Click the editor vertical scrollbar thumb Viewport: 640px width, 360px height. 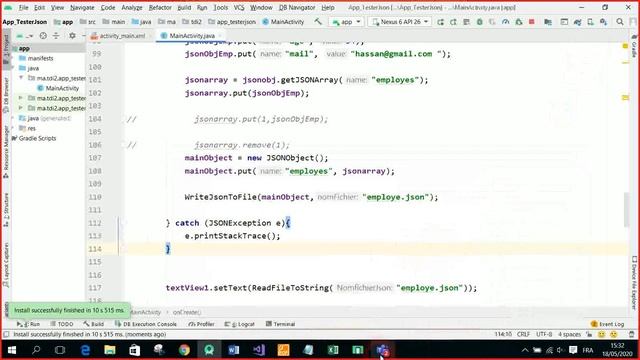pos(627,209)
